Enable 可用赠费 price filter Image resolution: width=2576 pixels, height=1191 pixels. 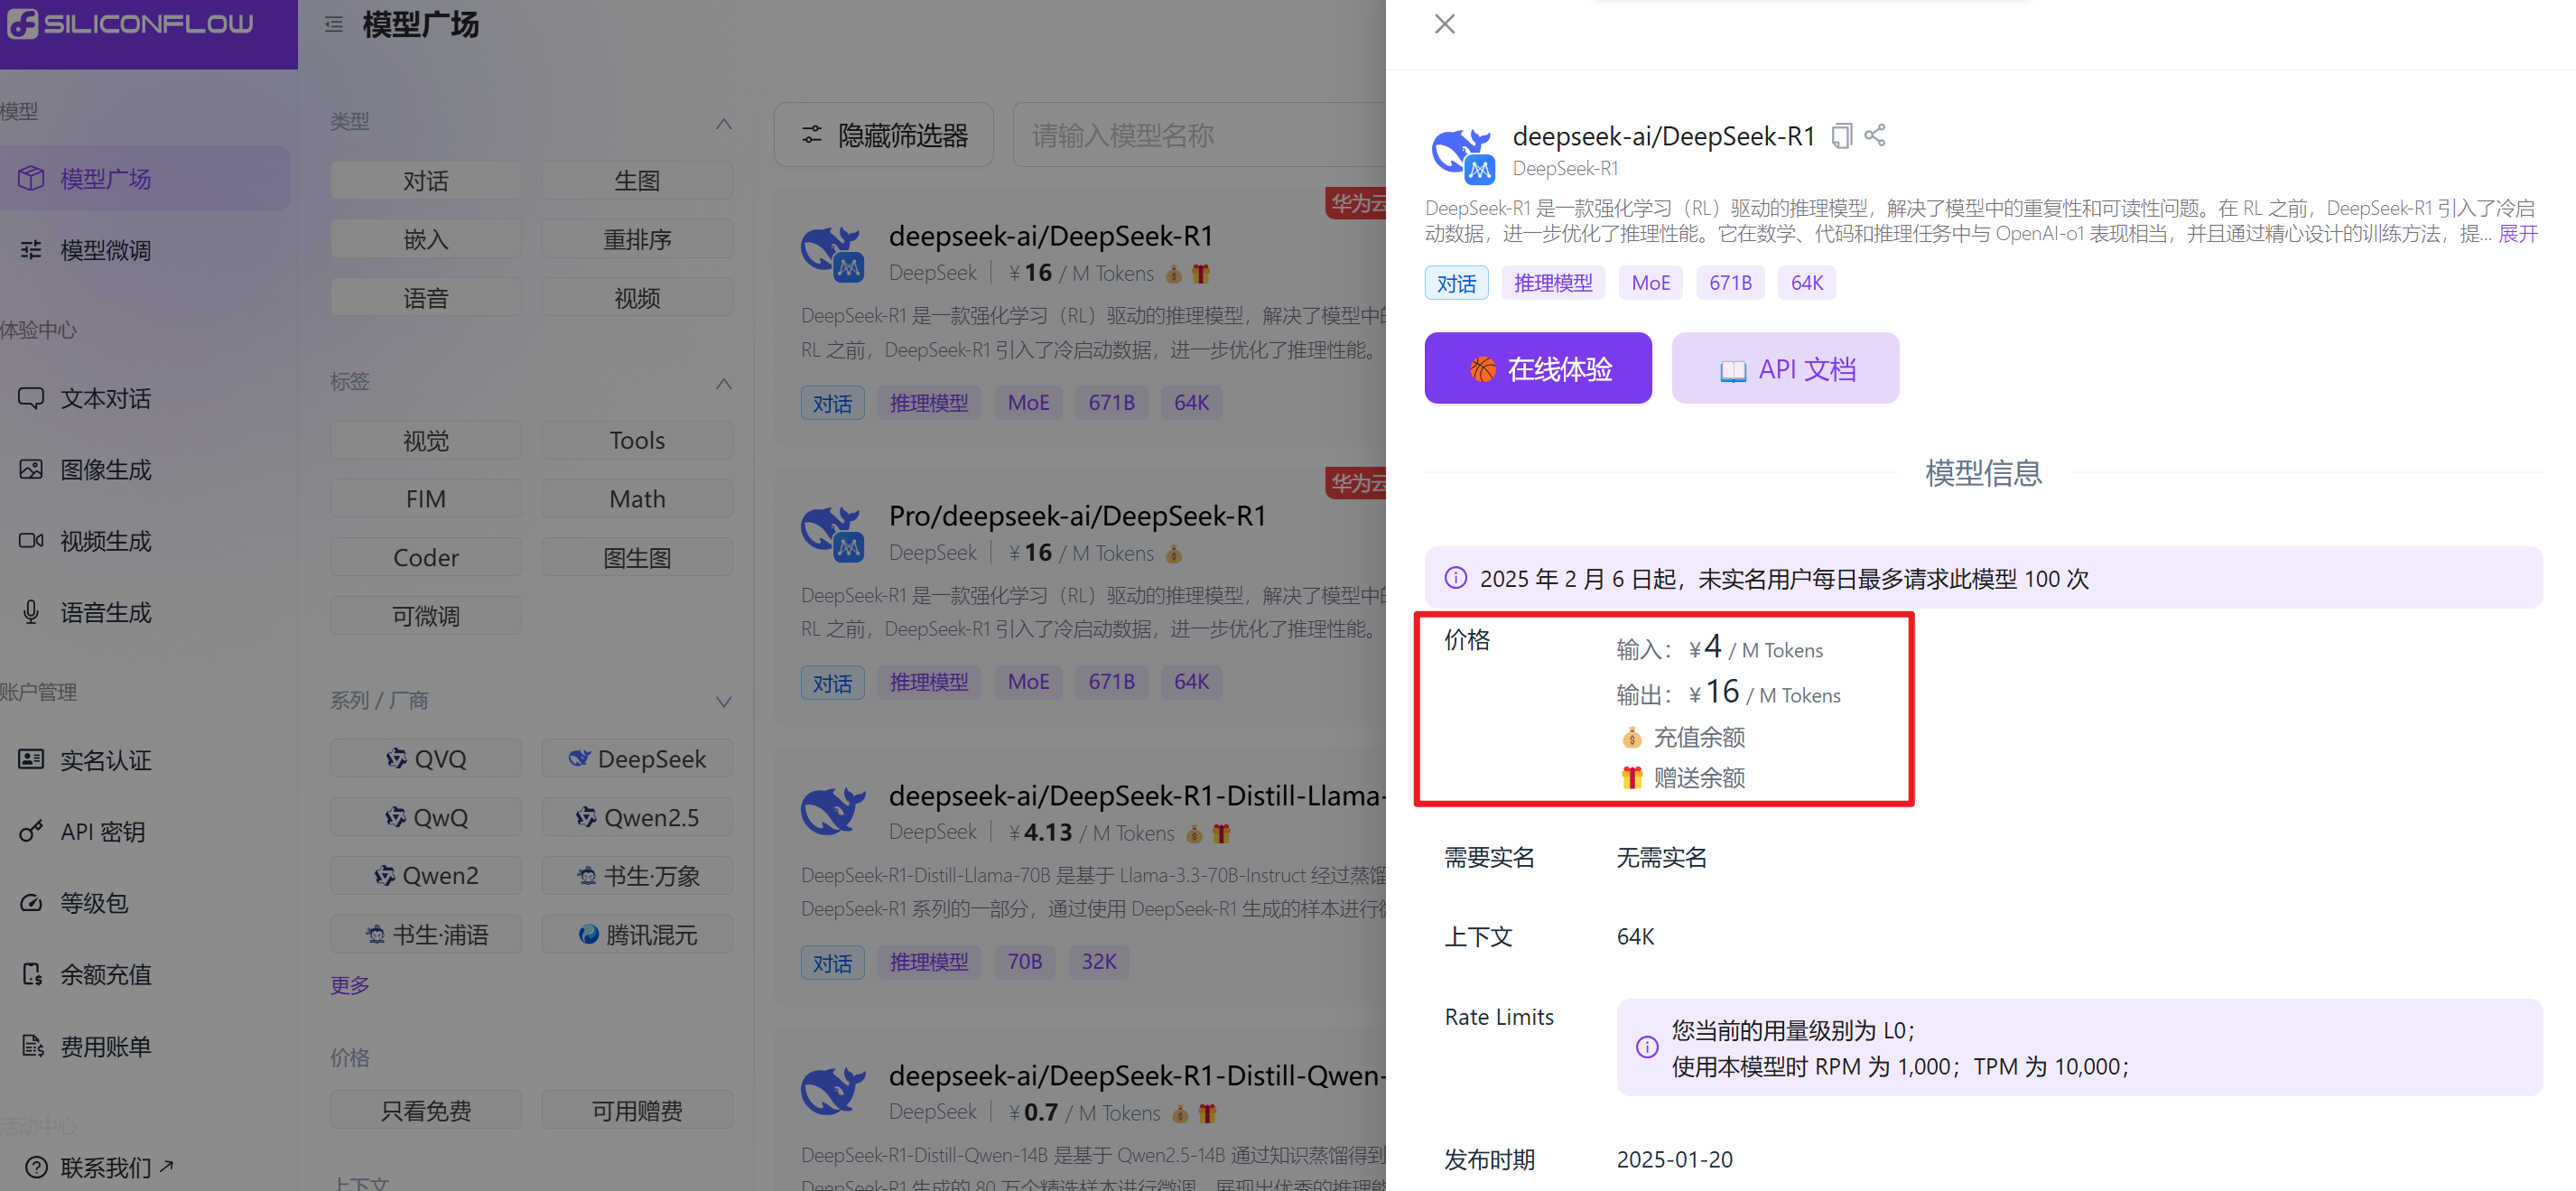[637, 1111]
